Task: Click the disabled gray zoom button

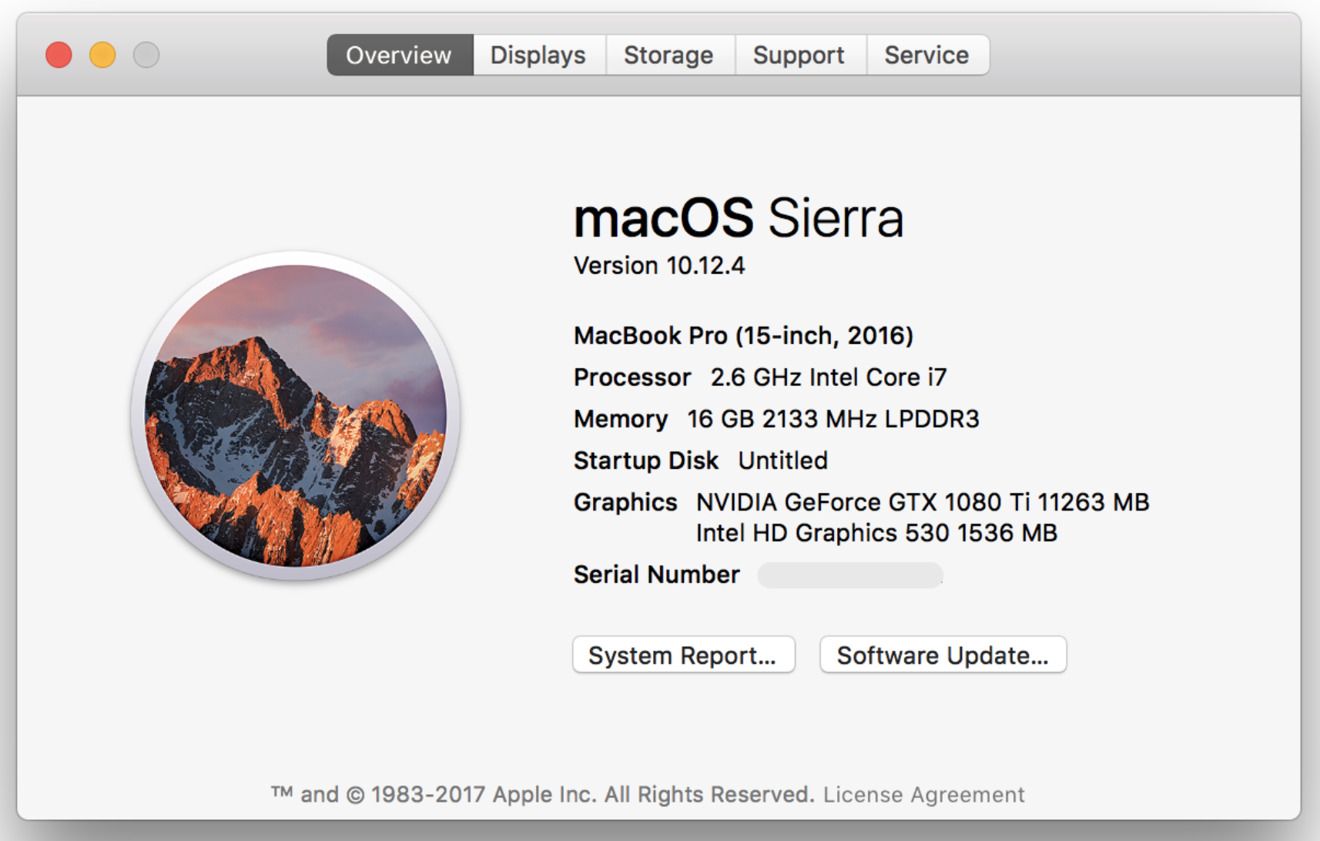Action: click(147, 55)
